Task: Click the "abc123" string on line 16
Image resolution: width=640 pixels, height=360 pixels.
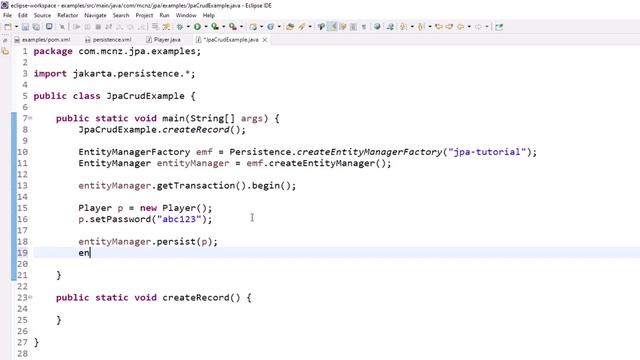Action: click(179, 219)
